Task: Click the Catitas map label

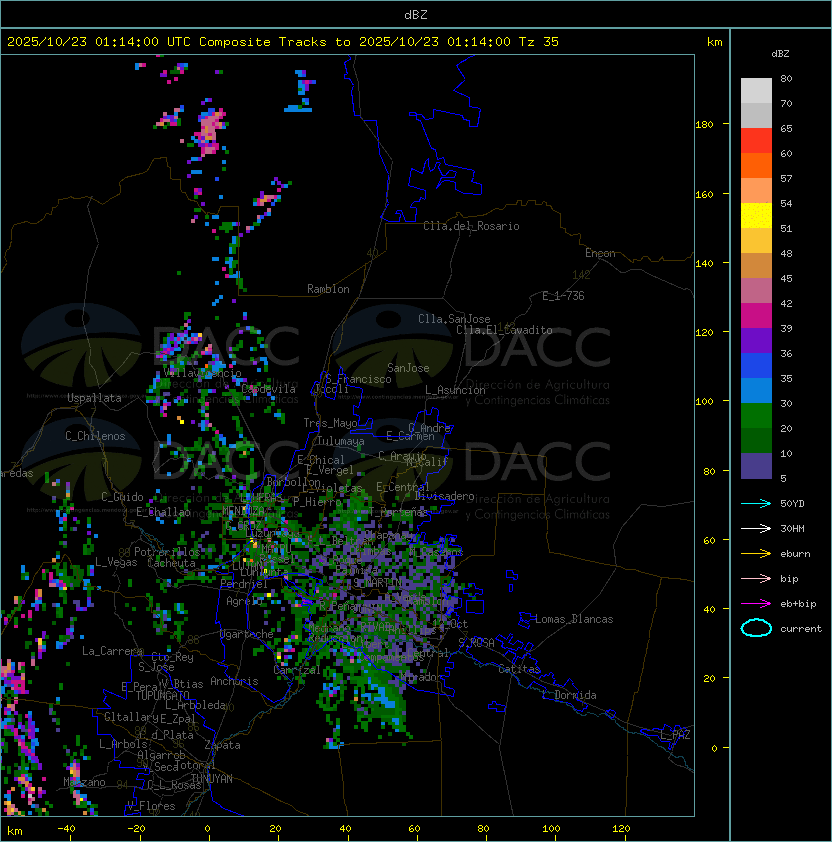Action: 519,669
